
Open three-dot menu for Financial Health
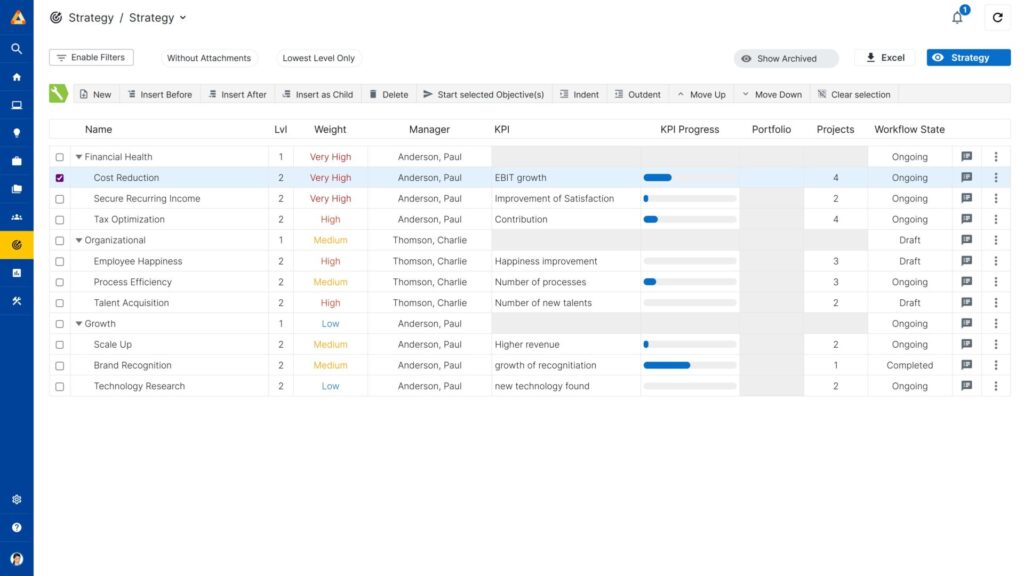(x=996, y=157)
